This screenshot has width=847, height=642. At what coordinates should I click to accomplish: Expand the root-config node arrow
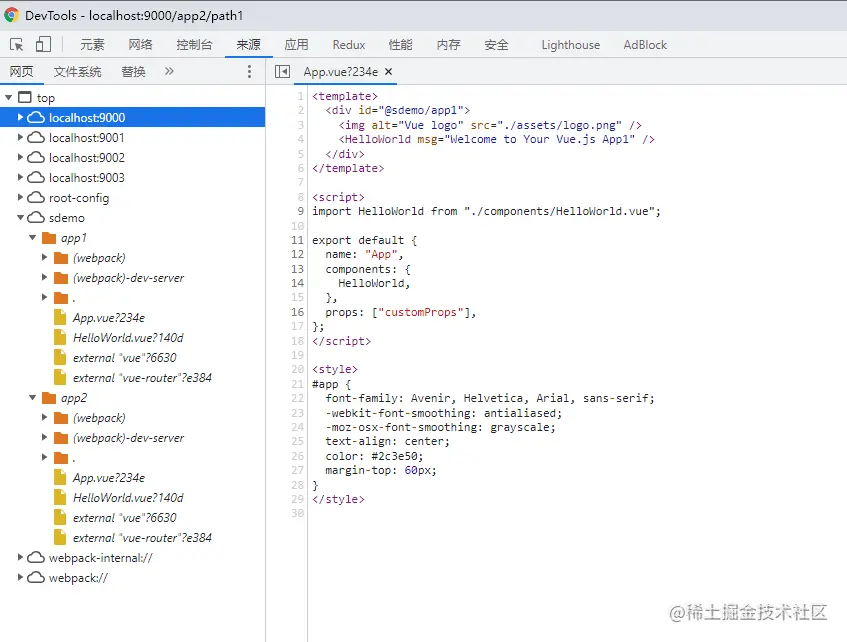click(20, 197)
